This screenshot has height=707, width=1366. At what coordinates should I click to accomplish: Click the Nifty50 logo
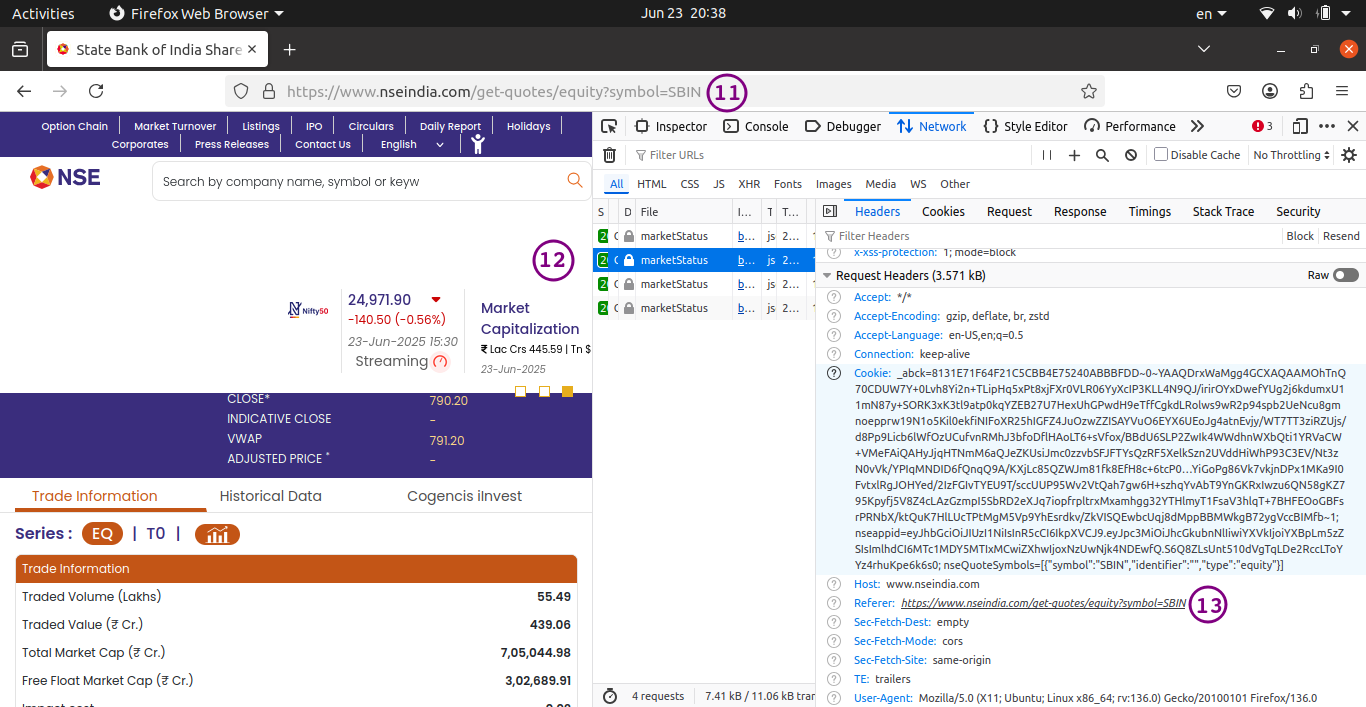[x=308, y=310]
